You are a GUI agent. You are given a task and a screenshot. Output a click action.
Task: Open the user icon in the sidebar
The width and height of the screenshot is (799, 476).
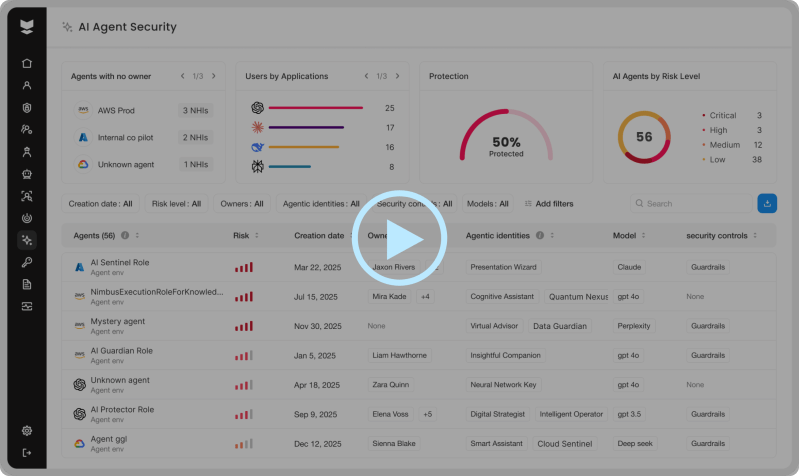tap(27, 85)
